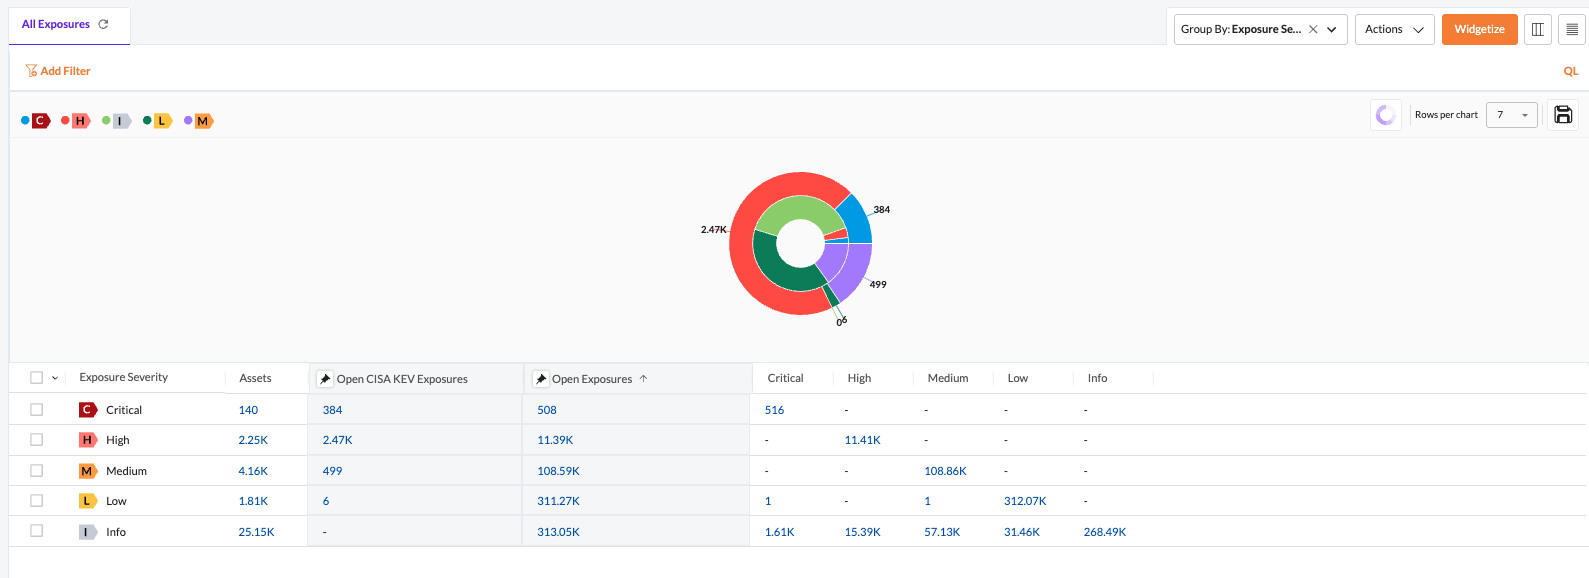1589x578 pixels.
Task: Click the Widgetize button
Action: [x=1480, y=29]
